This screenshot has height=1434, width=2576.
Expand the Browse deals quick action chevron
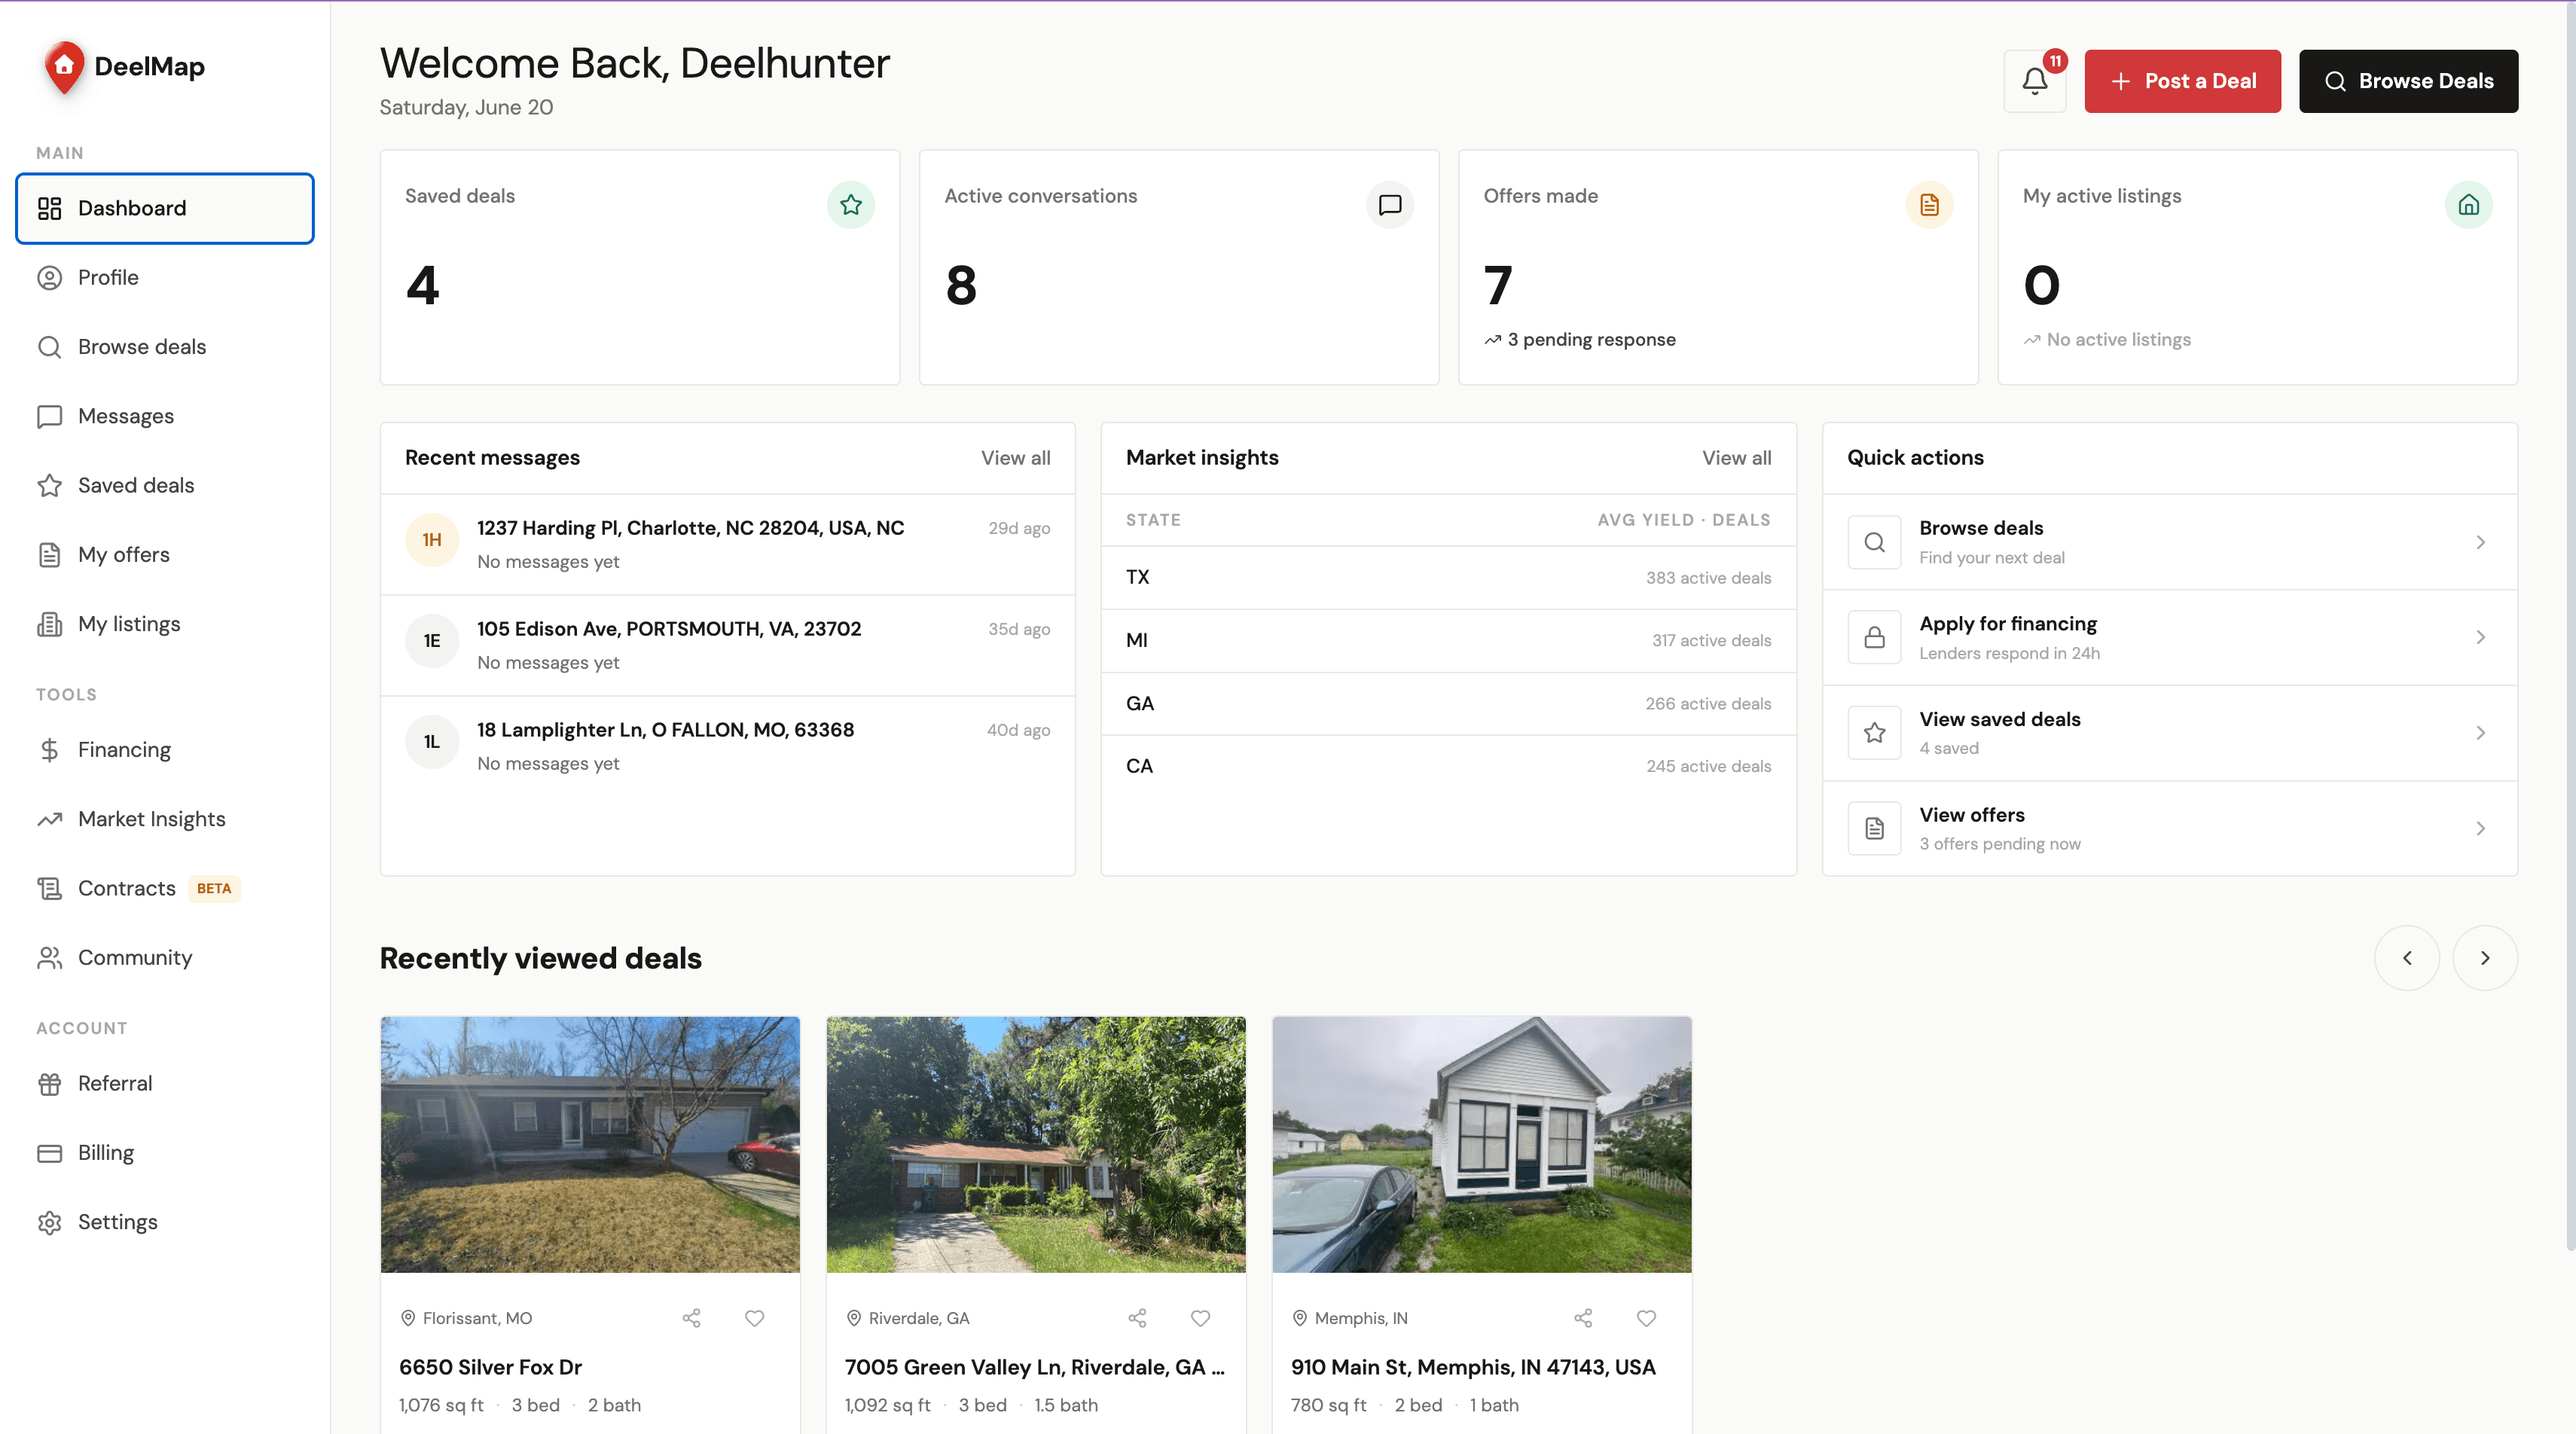pos(2480,542)
